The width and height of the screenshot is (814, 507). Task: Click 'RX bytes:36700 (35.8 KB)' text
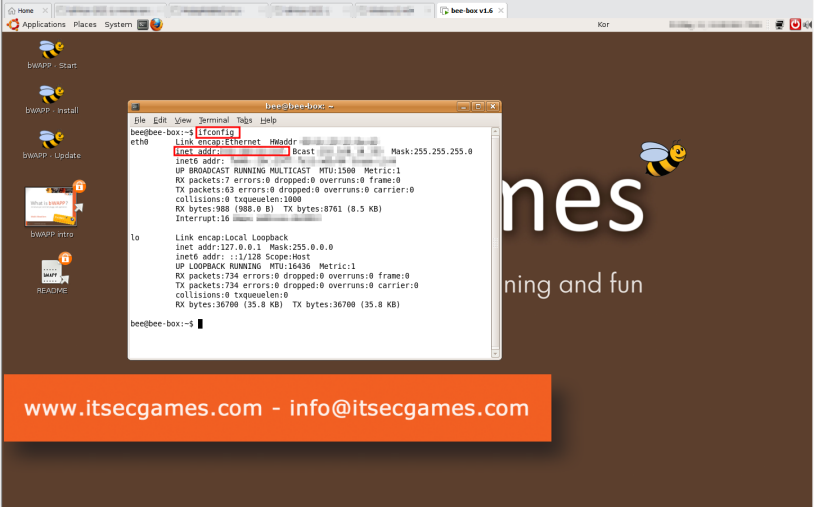click(229, 305)
